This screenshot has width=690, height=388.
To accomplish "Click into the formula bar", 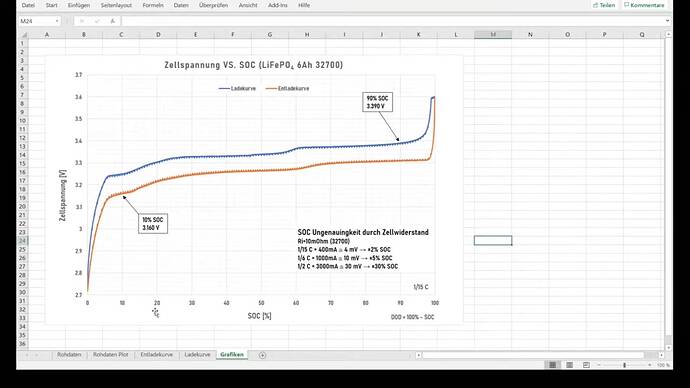I will point(392,21).
